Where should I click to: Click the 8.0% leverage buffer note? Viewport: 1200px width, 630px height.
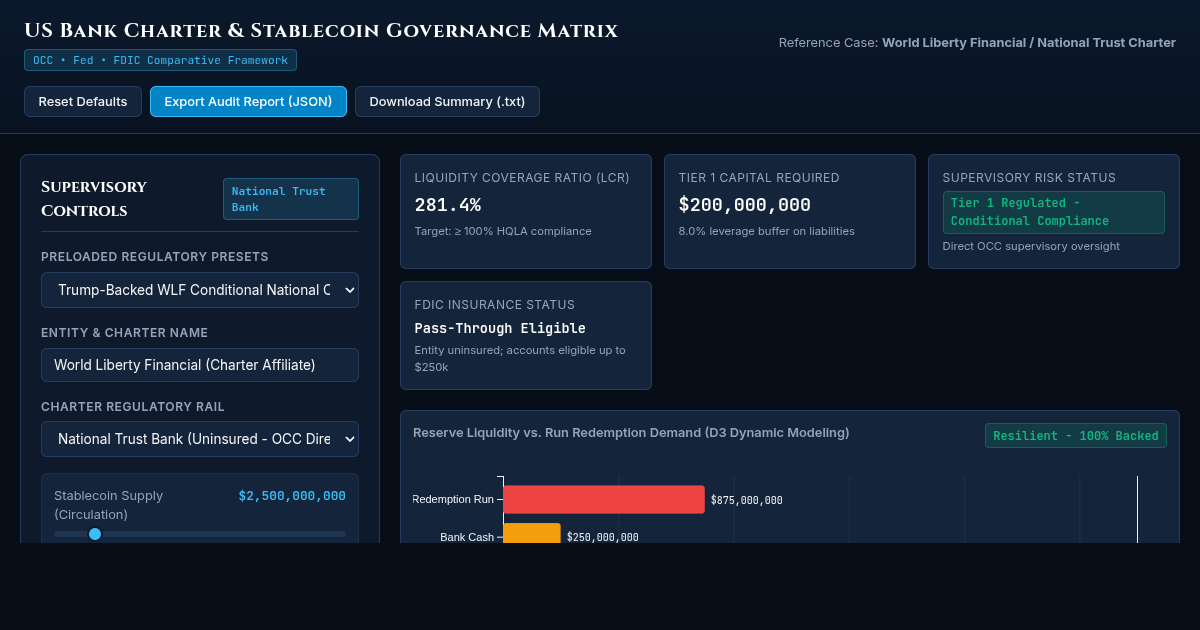pos(767,231)
